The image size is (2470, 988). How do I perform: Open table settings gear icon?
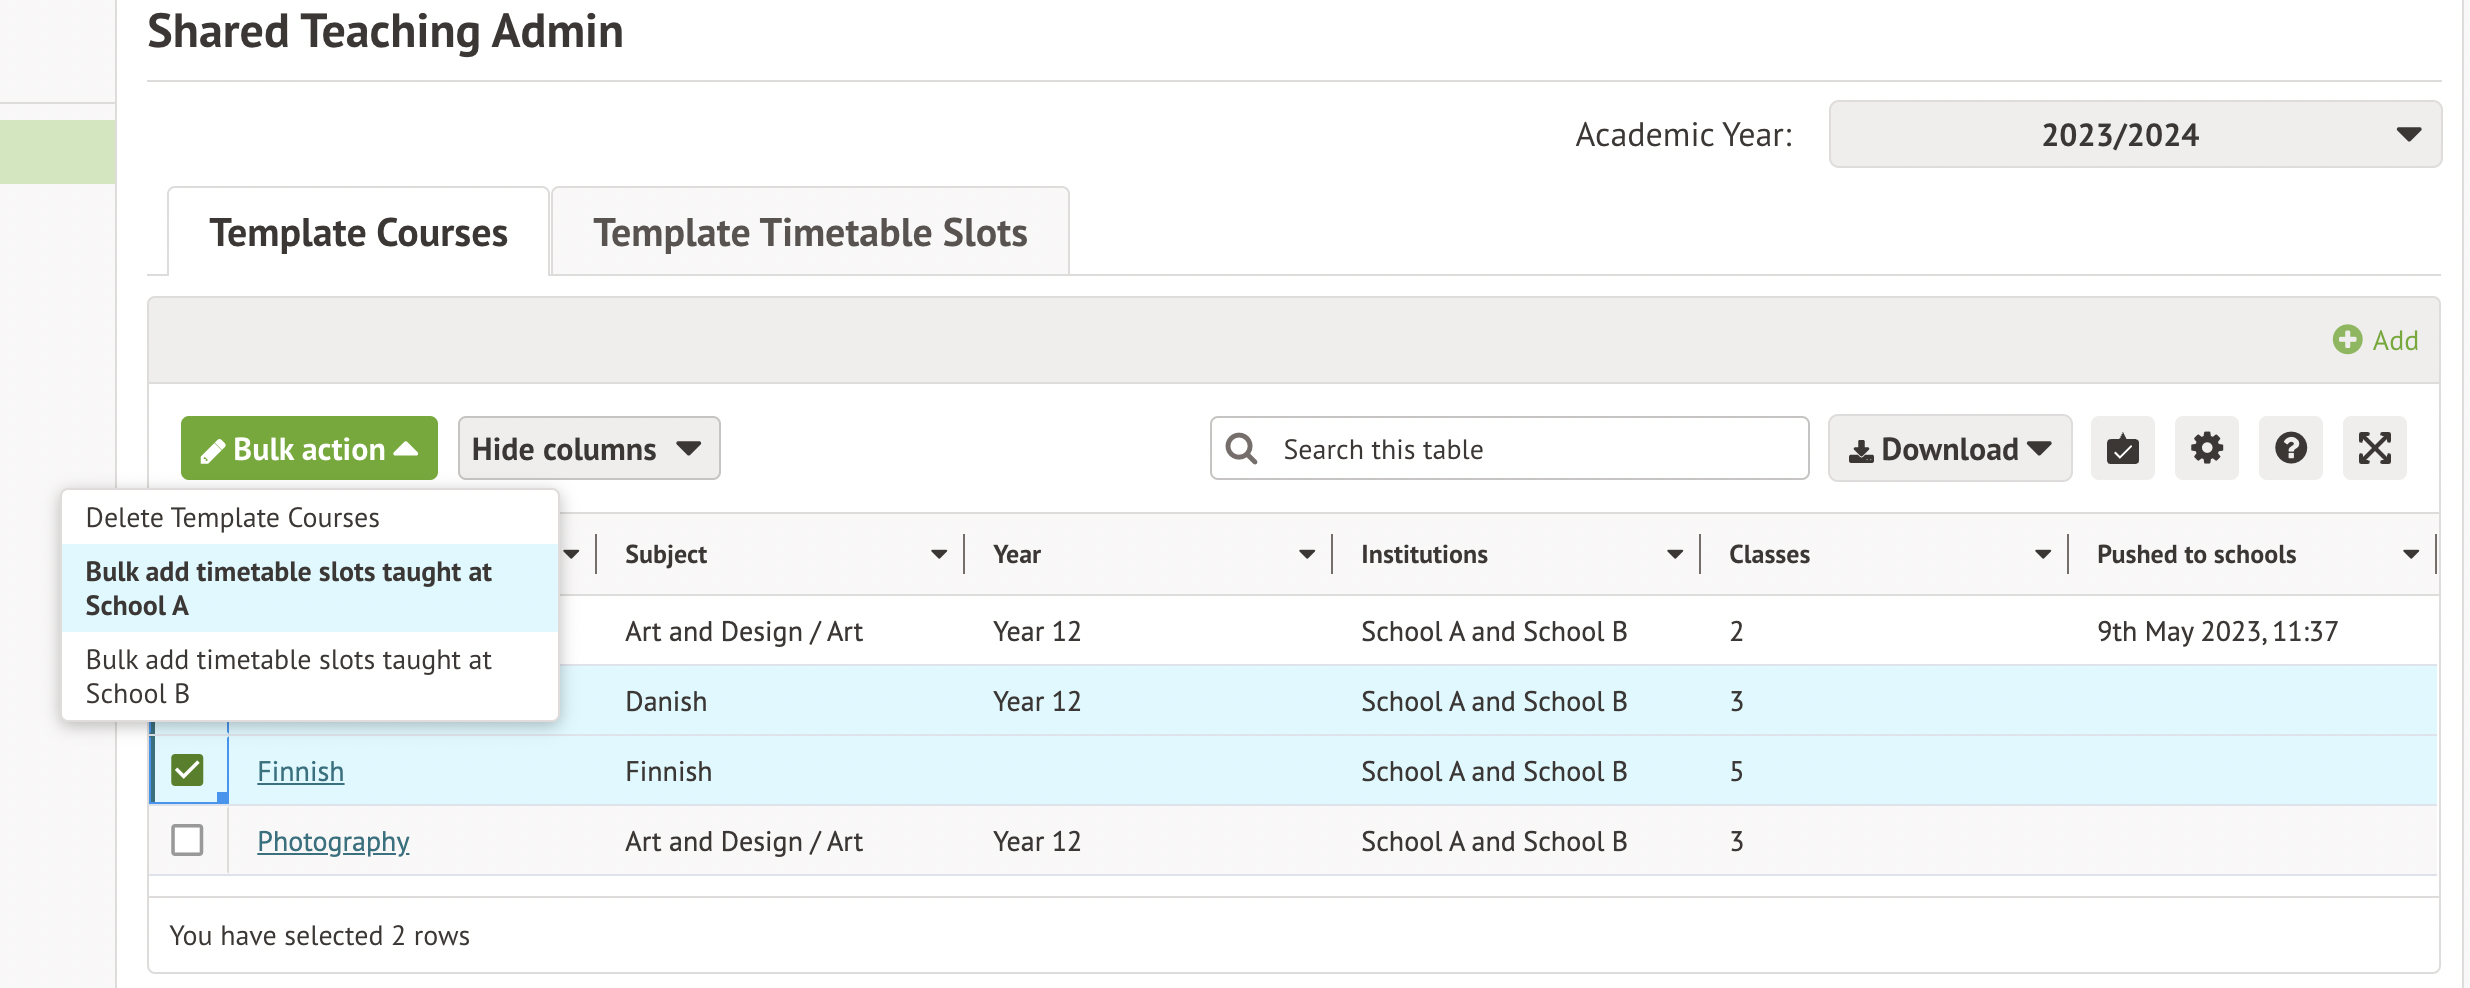pos(2206,448)
